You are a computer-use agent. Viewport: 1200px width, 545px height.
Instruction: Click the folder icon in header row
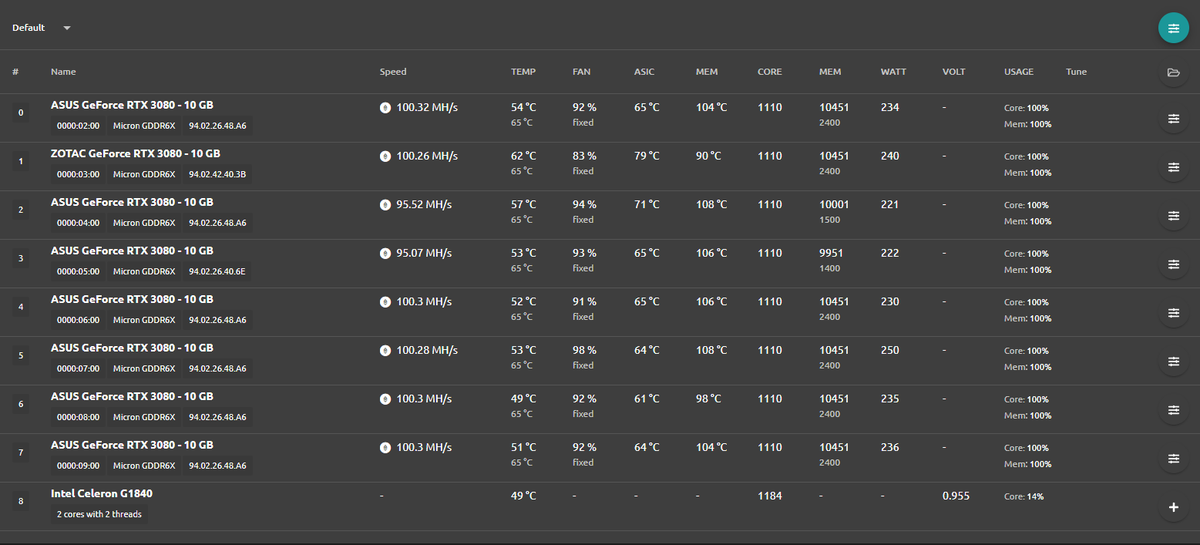[1173, 72]
